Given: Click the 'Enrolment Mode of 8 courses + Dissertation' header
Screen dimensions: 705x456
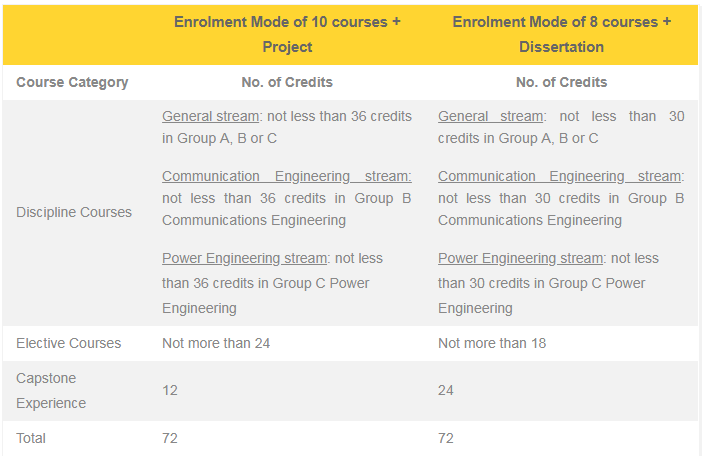Looking at the screenshot, I should tap(562, 34).
